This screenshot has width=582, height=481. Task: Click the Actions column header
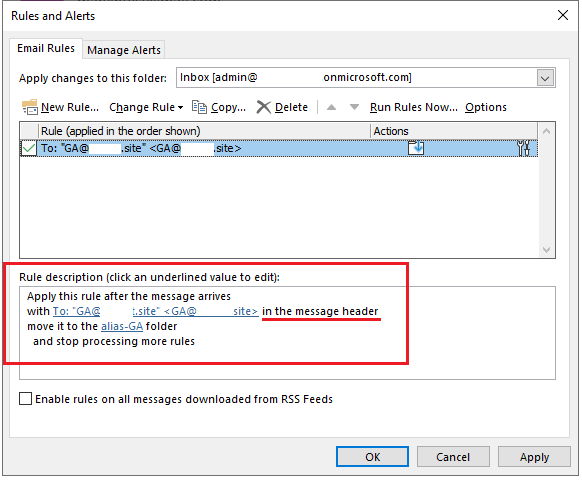pos(454,131)
